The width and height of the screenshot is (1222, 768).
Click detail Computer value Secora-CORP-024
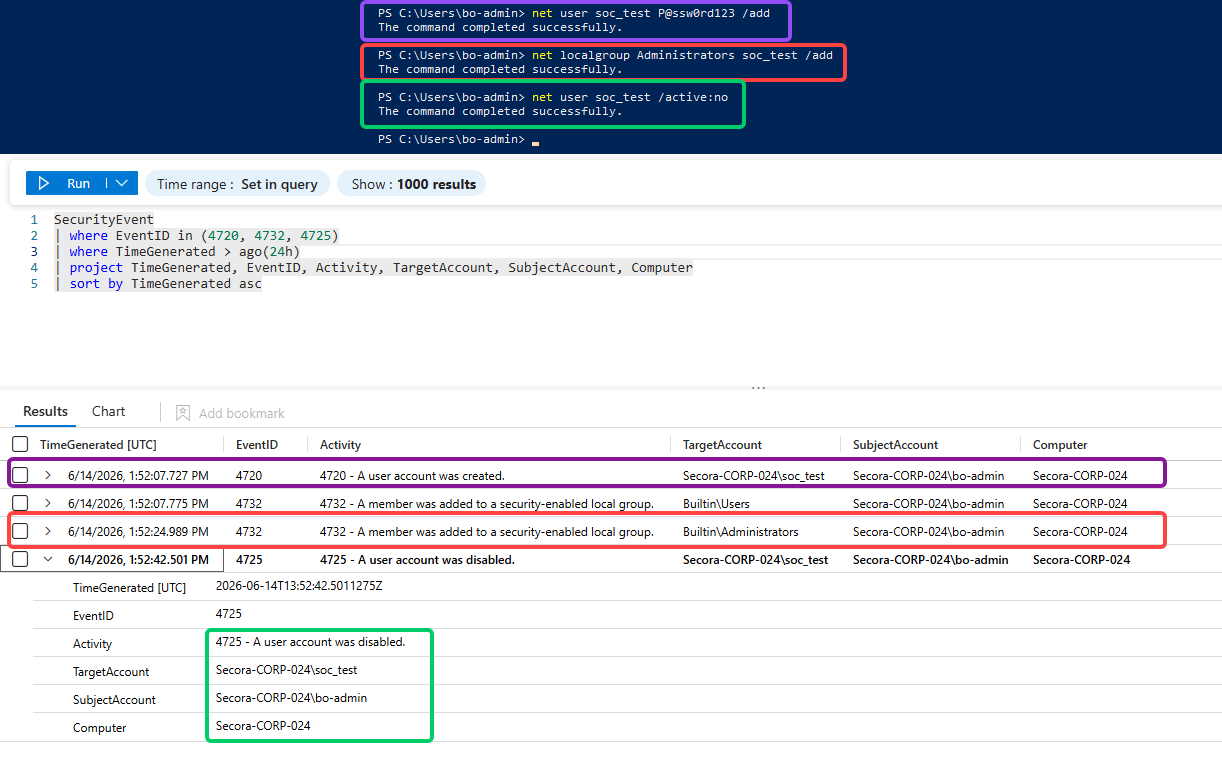263,725
